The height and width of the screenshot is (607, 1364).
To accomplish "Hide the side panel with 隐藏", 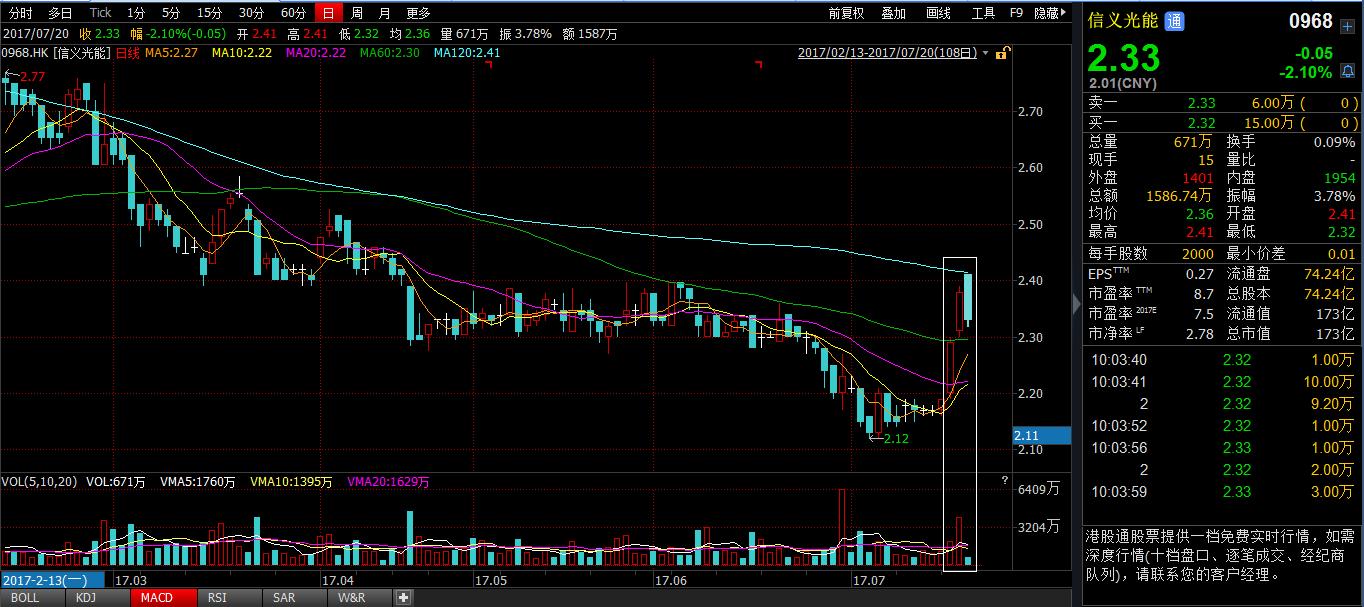I will click(x=1048, y=13).
